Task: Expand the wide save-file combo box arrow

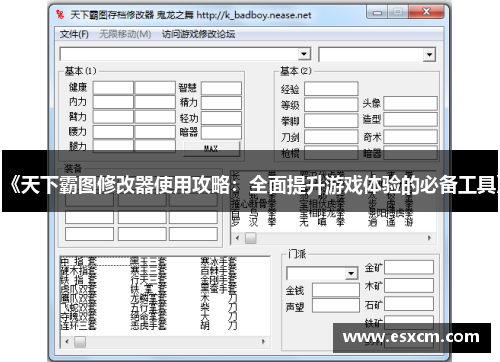Action: pyautogui.click(x=304, y=54)
